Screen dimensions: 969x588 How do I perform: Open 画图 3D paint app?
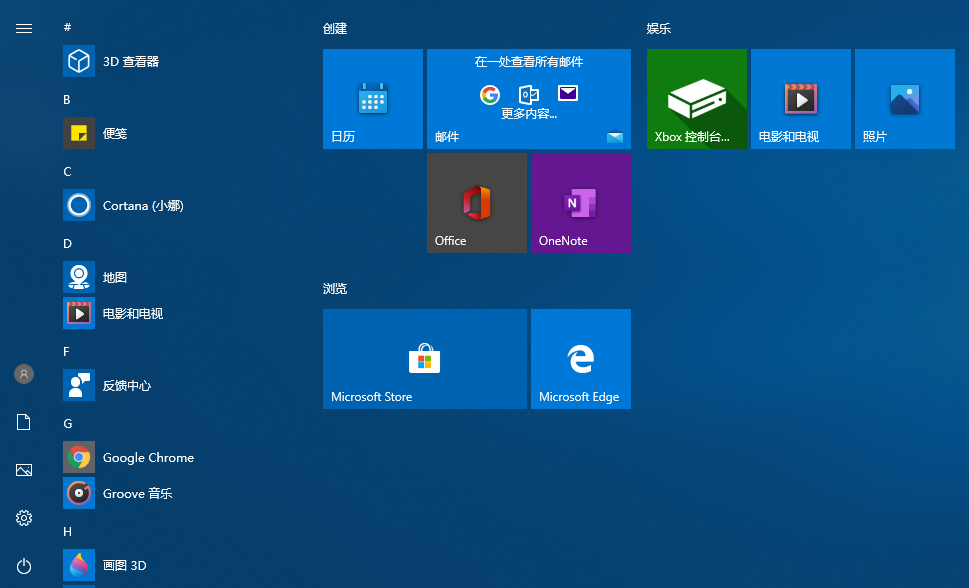[79, 566]
